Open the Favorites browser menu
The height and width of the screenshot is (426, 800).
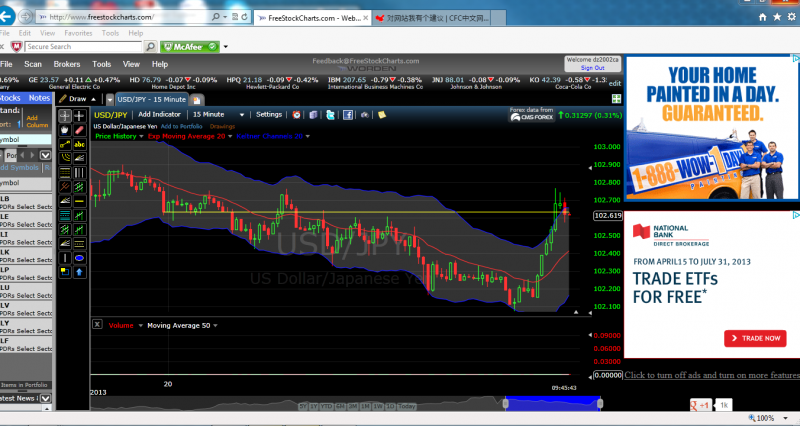[78, 33]
